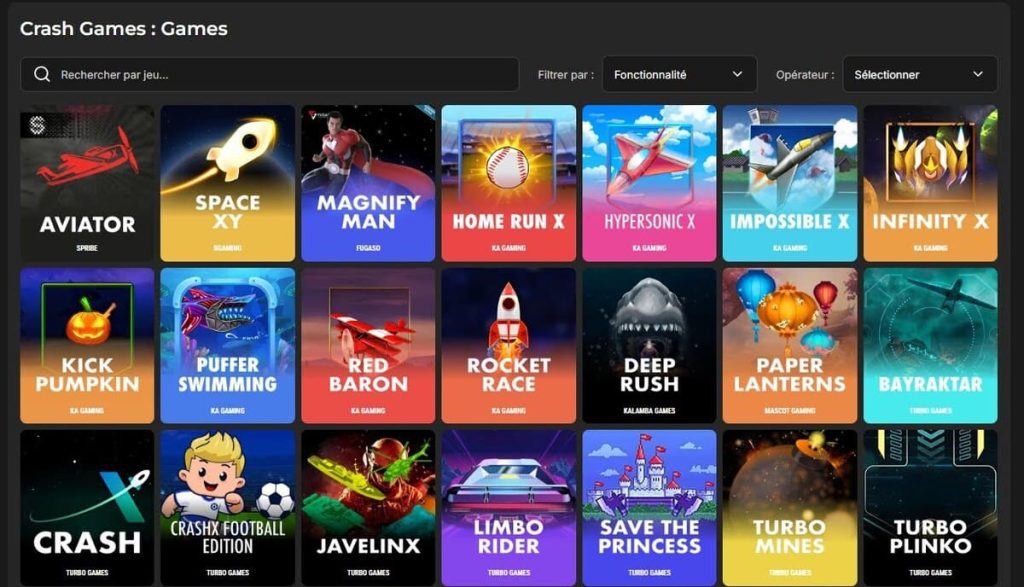Launch the Impossible X game
1024x587 pixels.
click(x=790, y=183)
